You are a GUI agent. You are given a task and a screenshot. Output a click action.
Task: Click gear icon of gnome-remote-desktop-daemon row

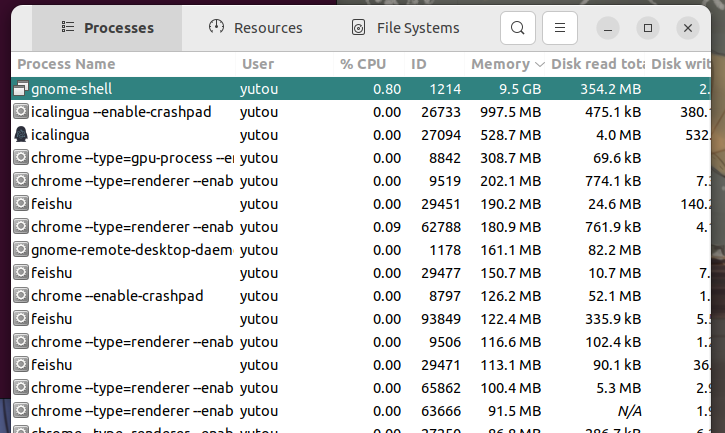coord(21,250)
